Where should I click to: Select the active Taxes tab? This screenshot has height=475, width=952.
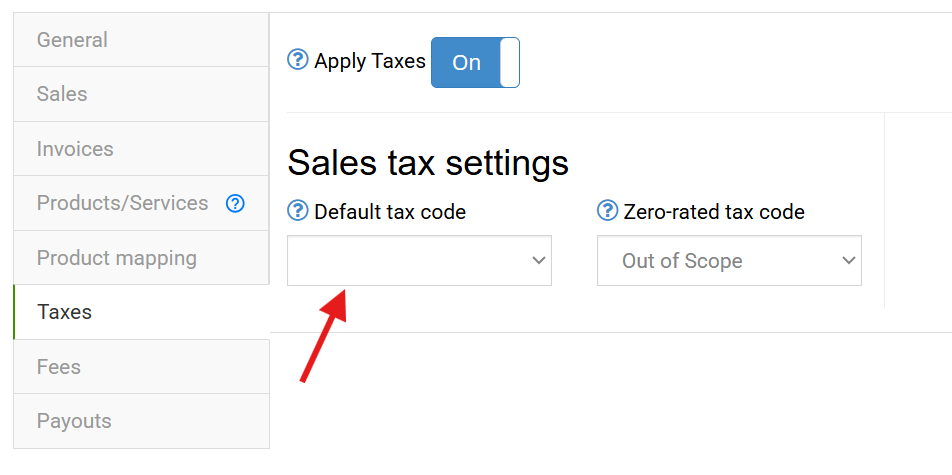click(x=64, y=312)
